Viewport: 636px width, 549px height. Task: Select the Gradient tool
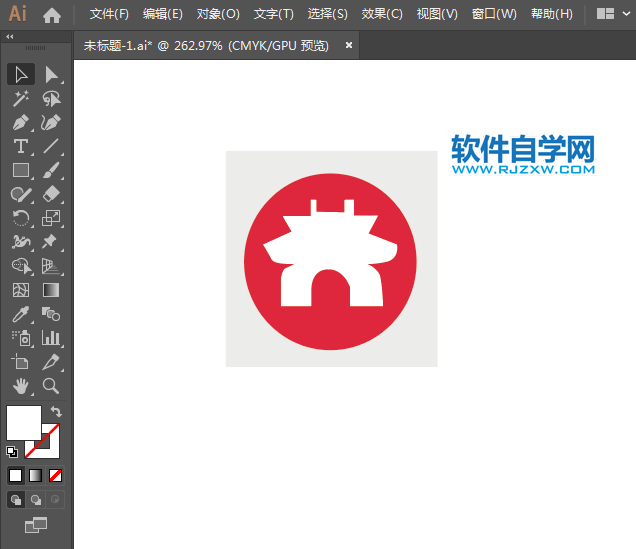point(51,290)
